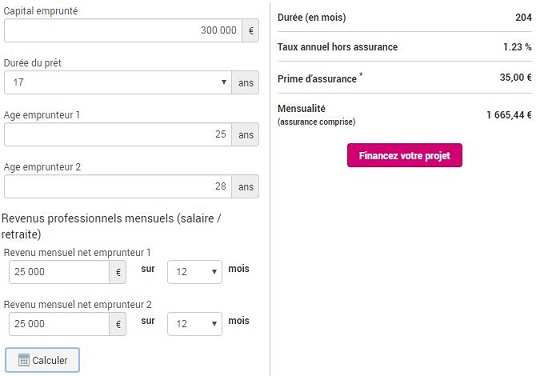Image resolution: width=536 pixels, height=376 pixels.
Task: Click the Taux annuel hors assurance value
Action: pyautogui.click(x=517, y=47)
